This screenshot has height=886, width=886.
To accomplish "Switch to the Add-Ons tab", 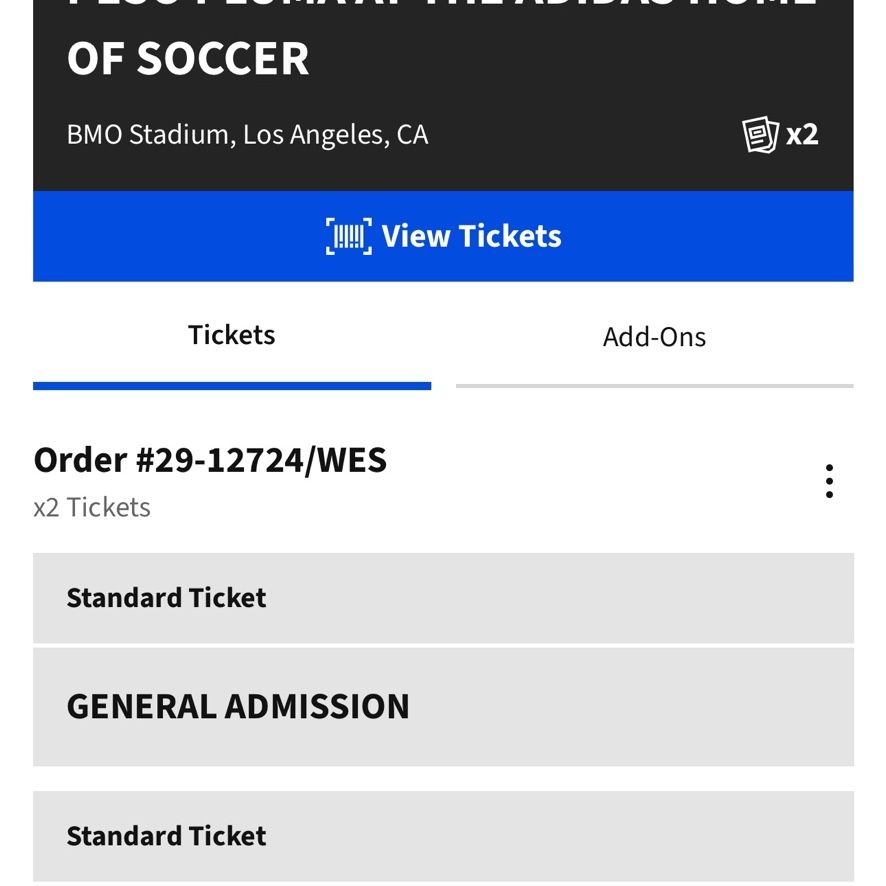I will coord(654,337).
